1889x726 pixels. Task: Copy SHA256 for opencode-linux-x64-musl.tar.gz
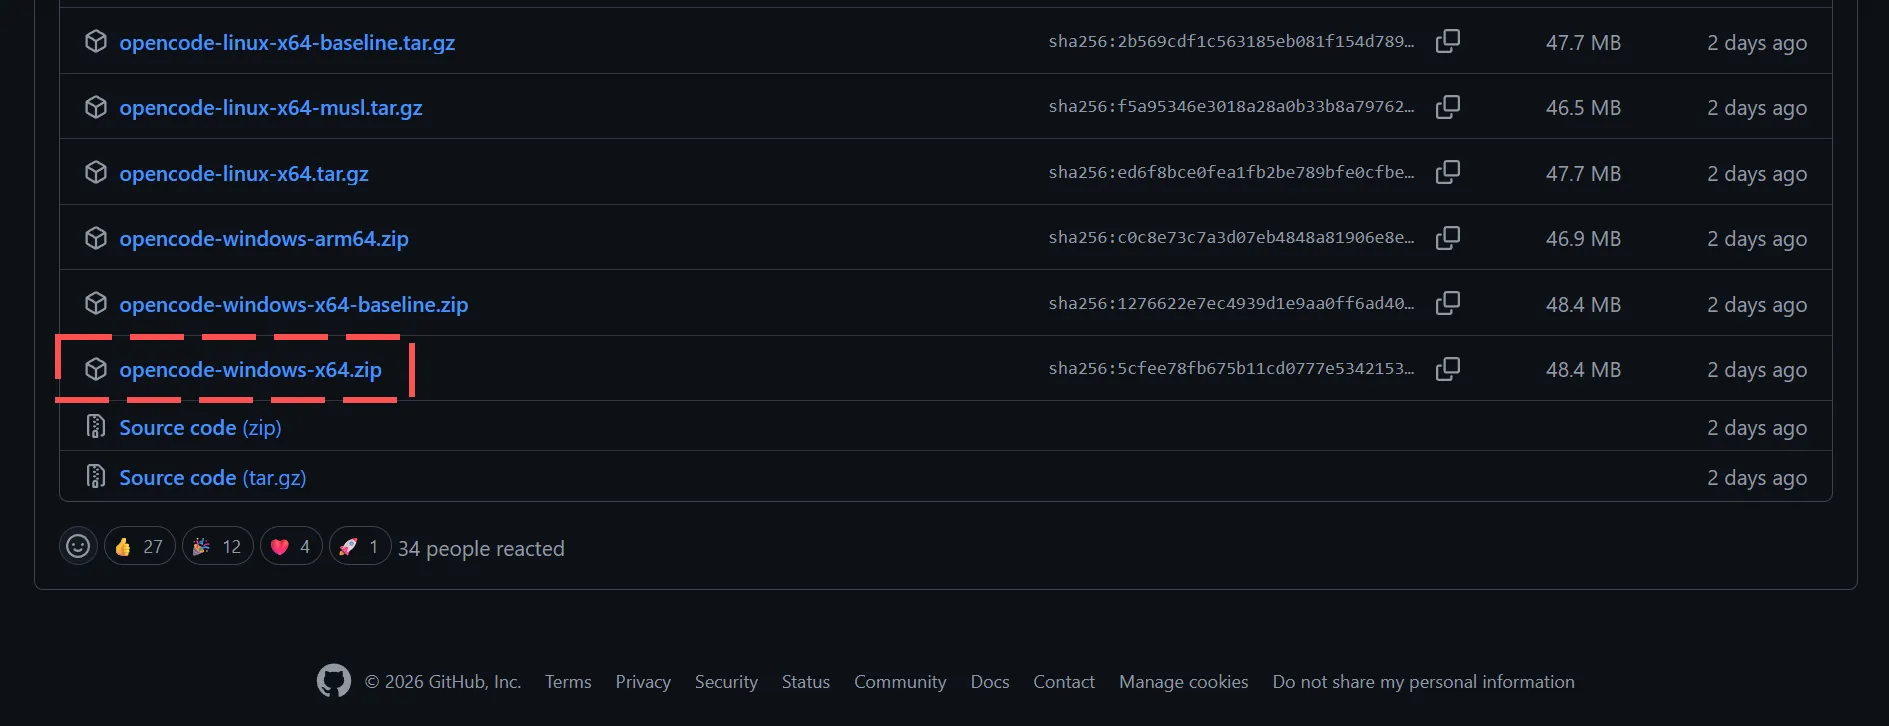(x=1447, y=107)
